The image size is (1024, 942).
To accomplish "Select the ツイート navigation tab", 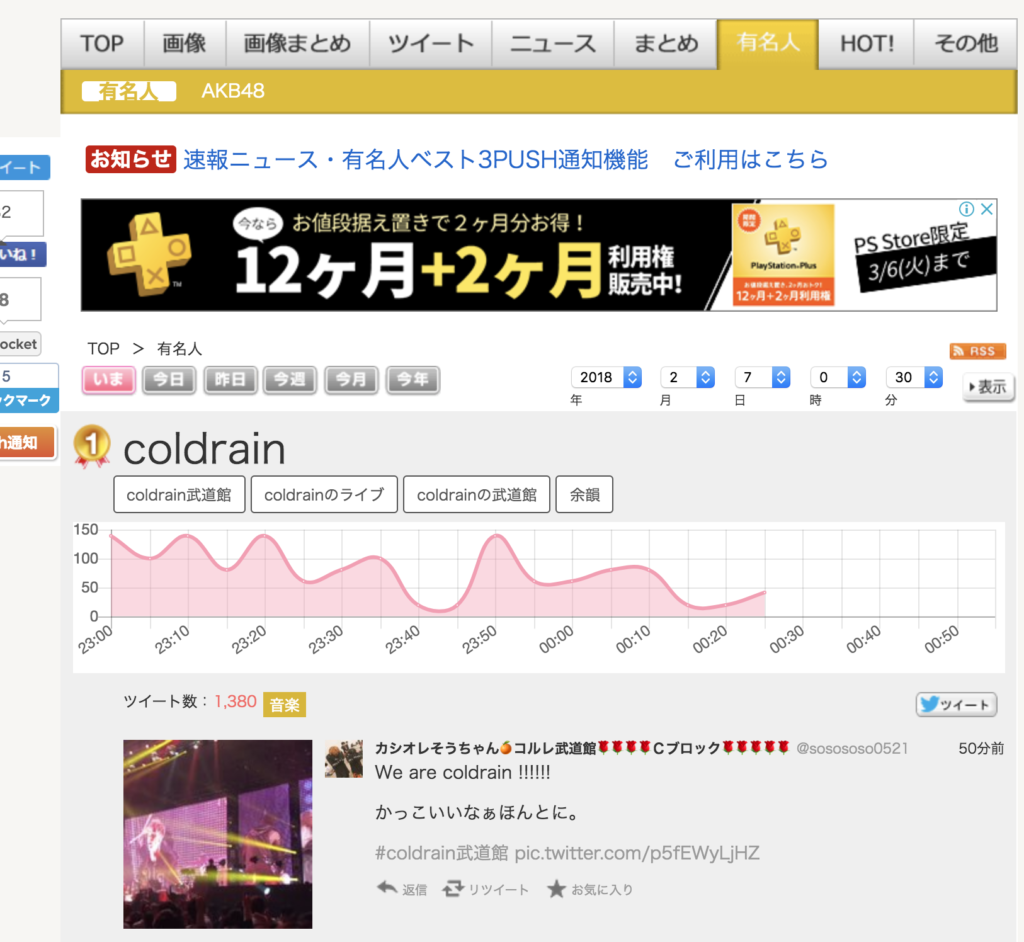I will [430, 44].
